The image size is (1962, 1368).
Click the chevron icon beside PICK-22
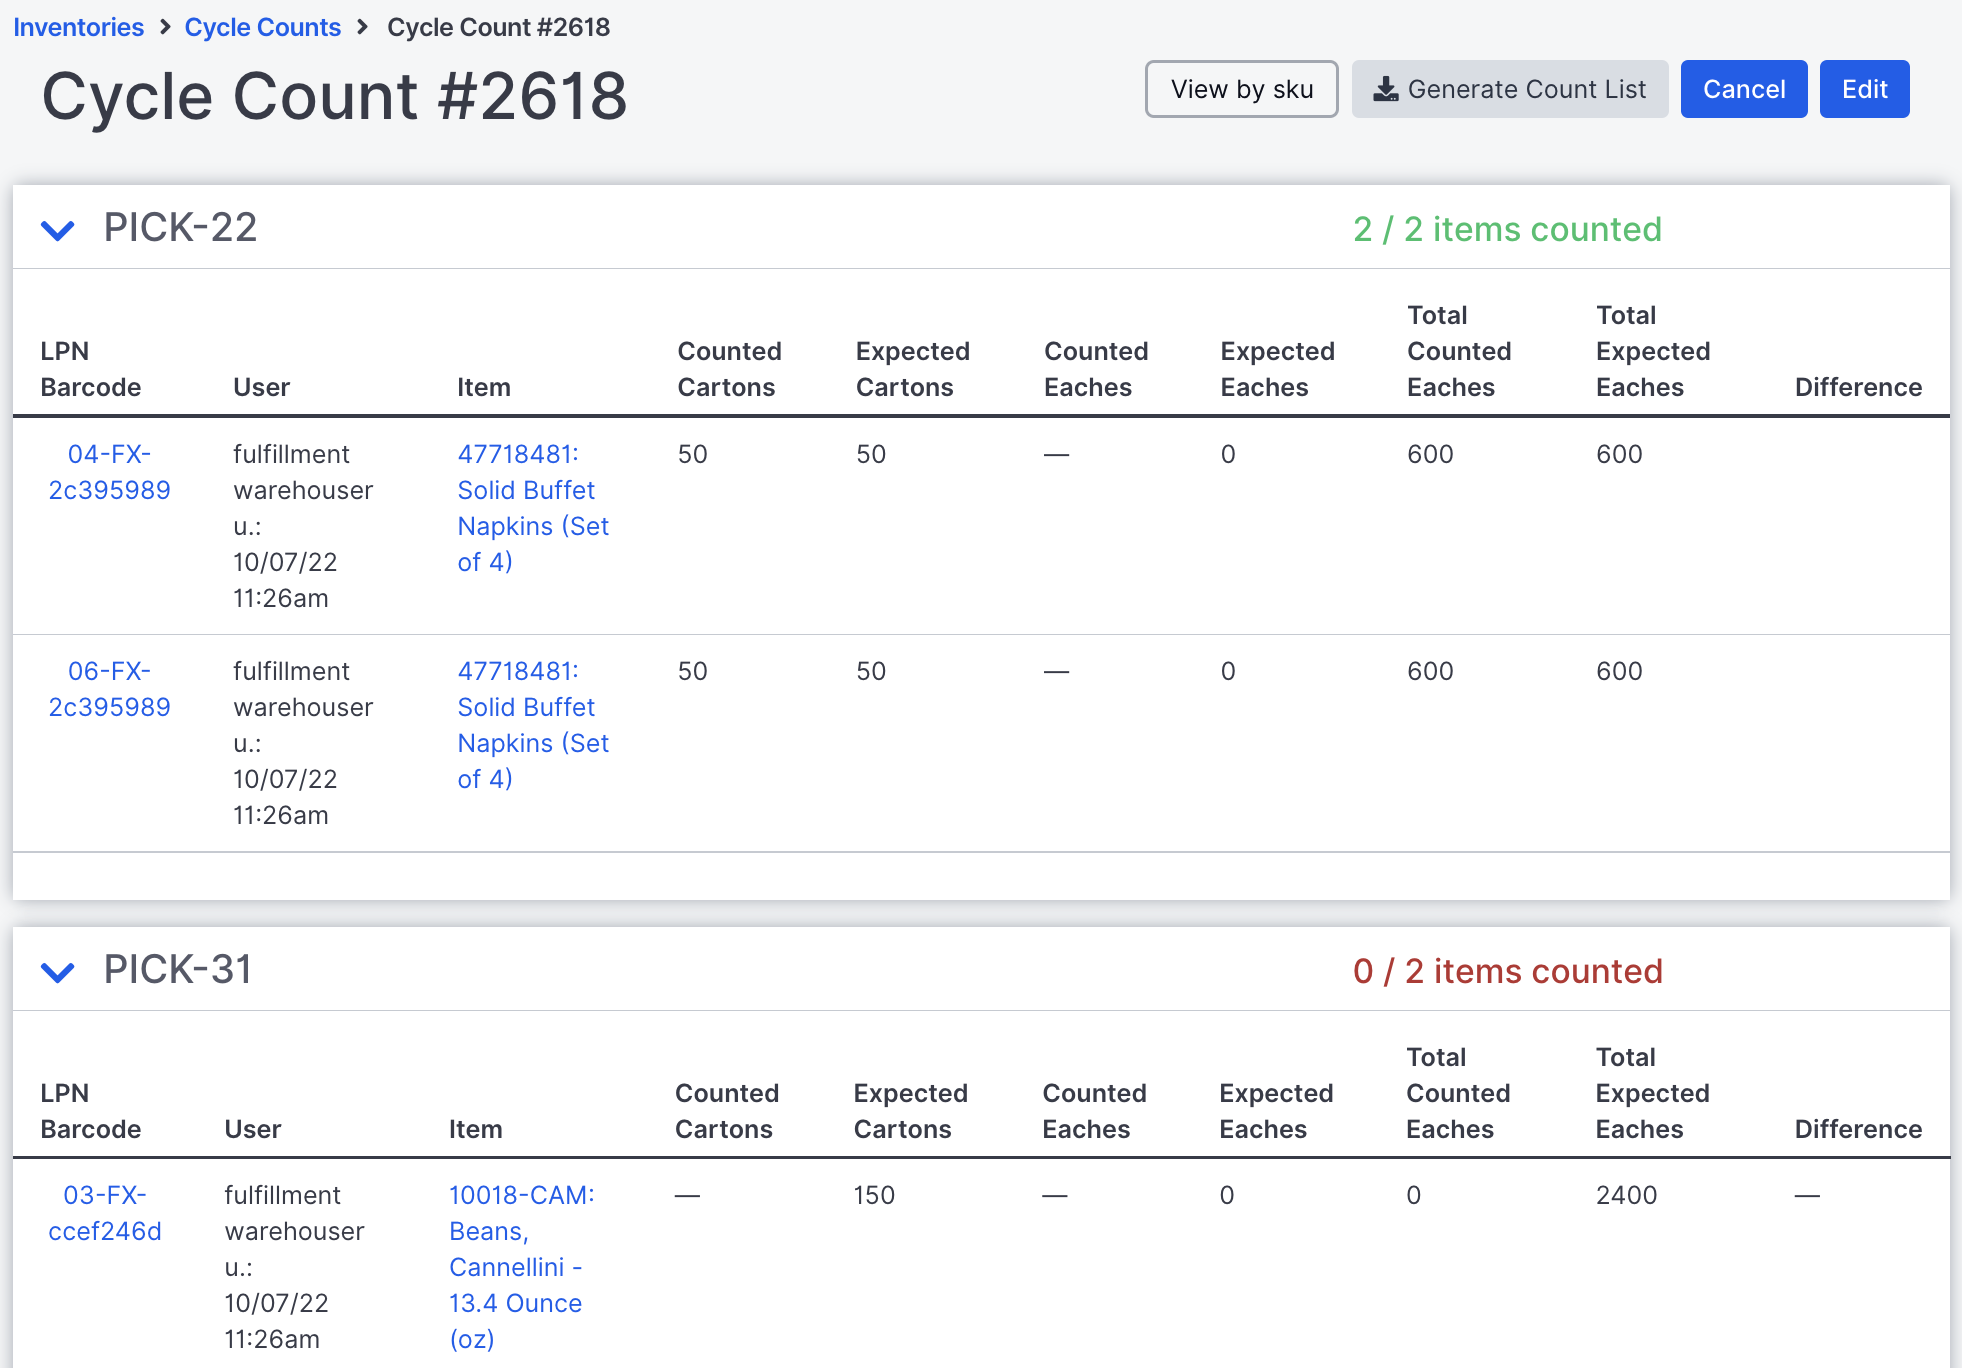click(58, 229)
